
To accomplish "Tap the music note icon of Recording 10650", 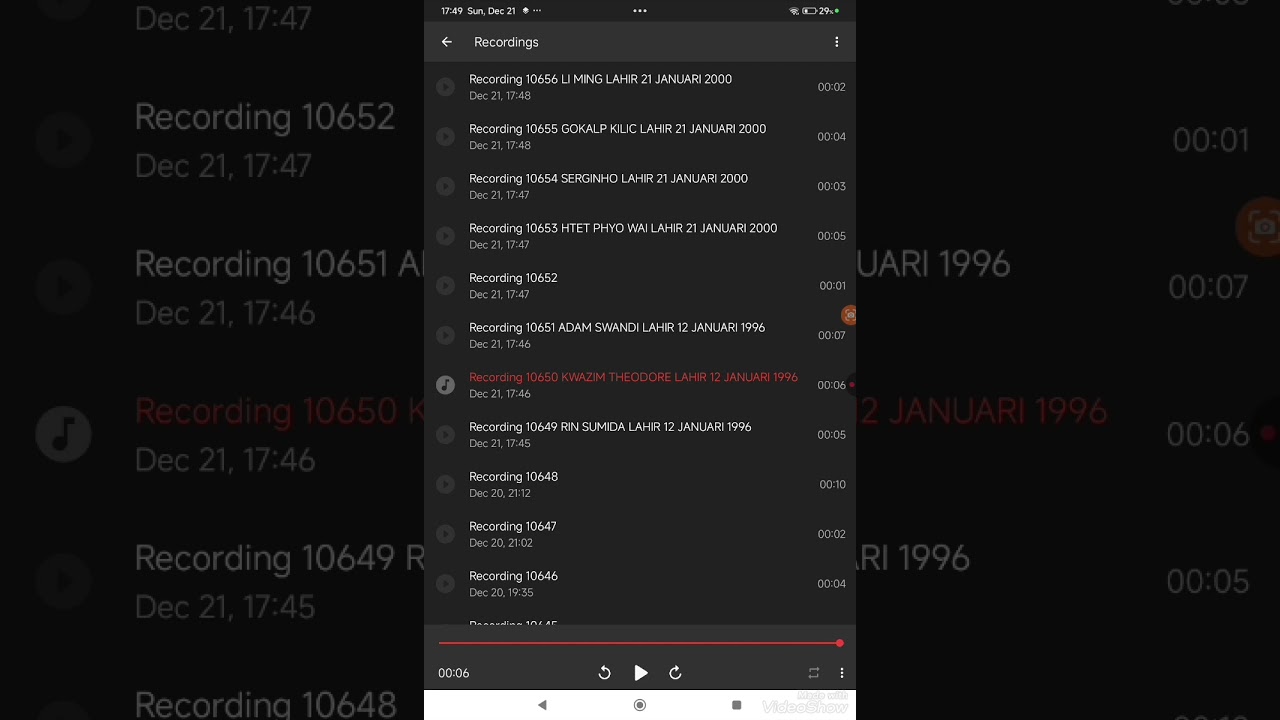I will [446, 385].
